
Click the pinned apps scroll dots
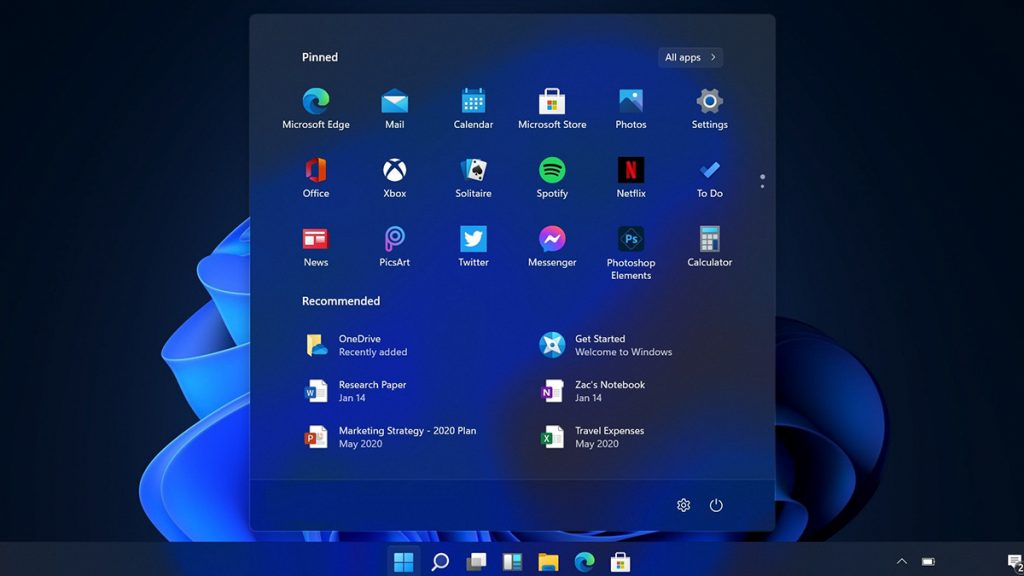point(761,179)
